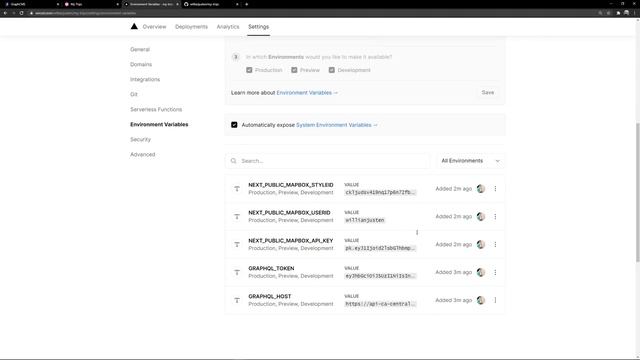Screen dimensions: 640x360
Task: Open Domains settings in sidebar
Action: [141, 64]
